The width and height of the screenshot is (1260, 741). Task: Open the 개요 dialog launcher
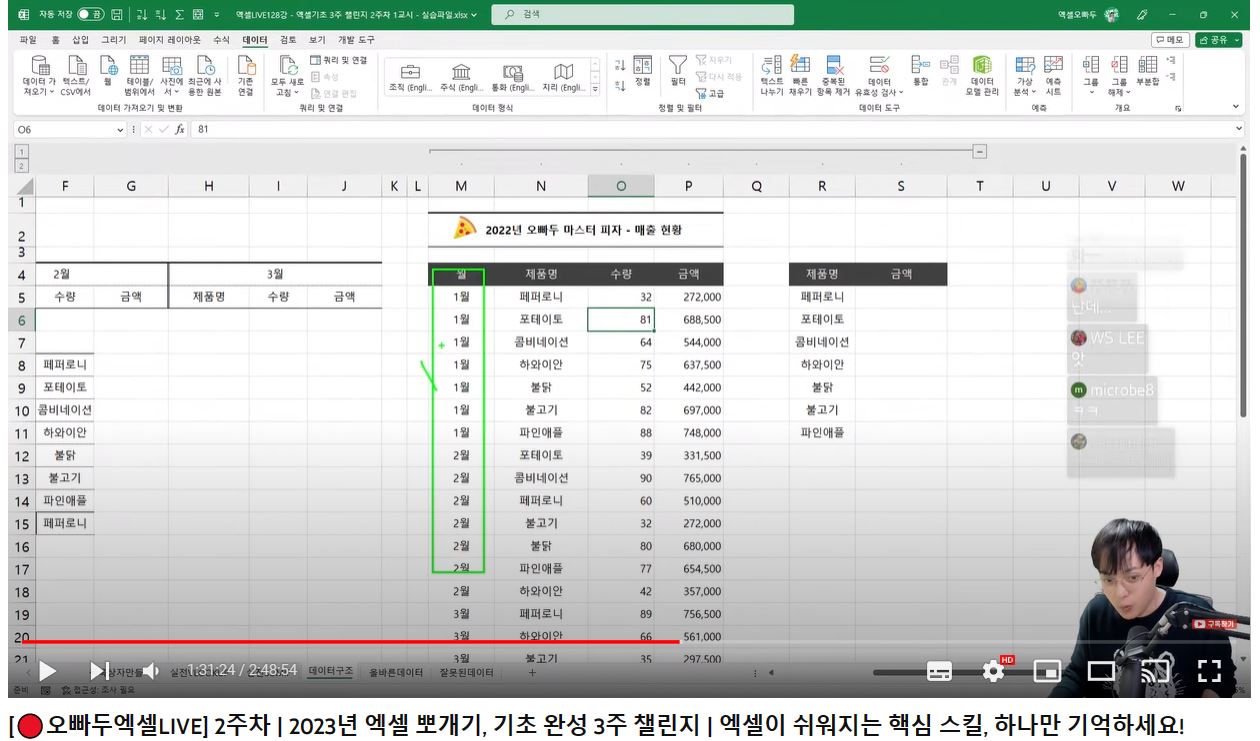click(1178, 108)
